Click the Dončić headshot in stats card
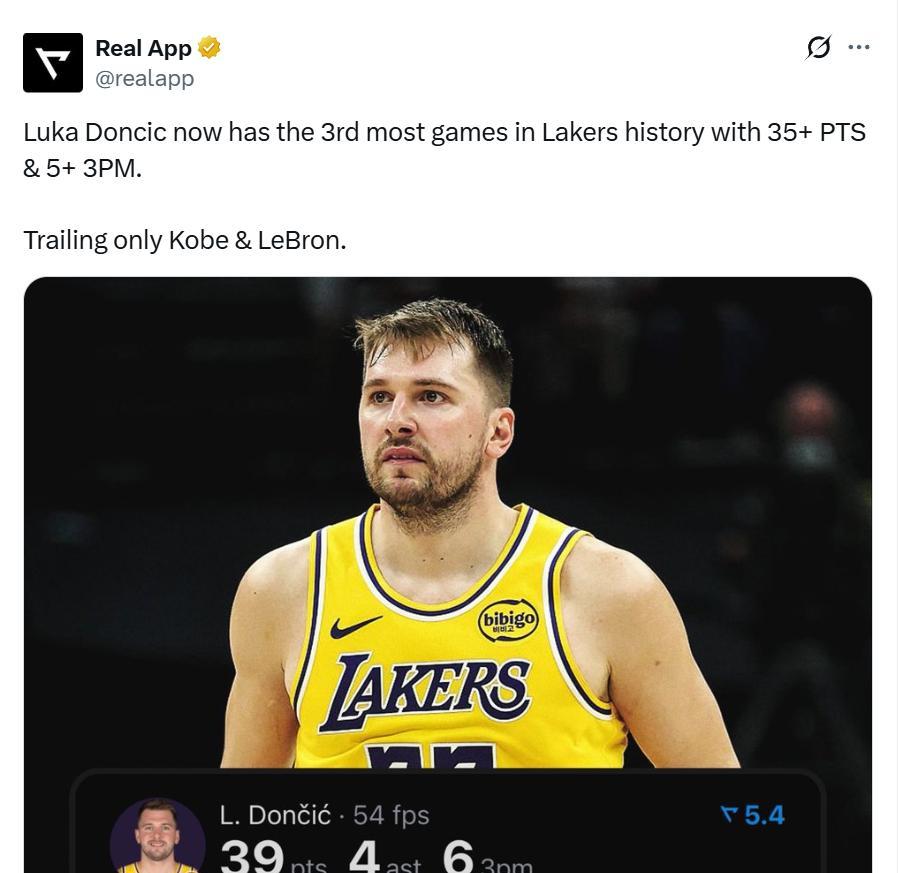 (157, 838)
